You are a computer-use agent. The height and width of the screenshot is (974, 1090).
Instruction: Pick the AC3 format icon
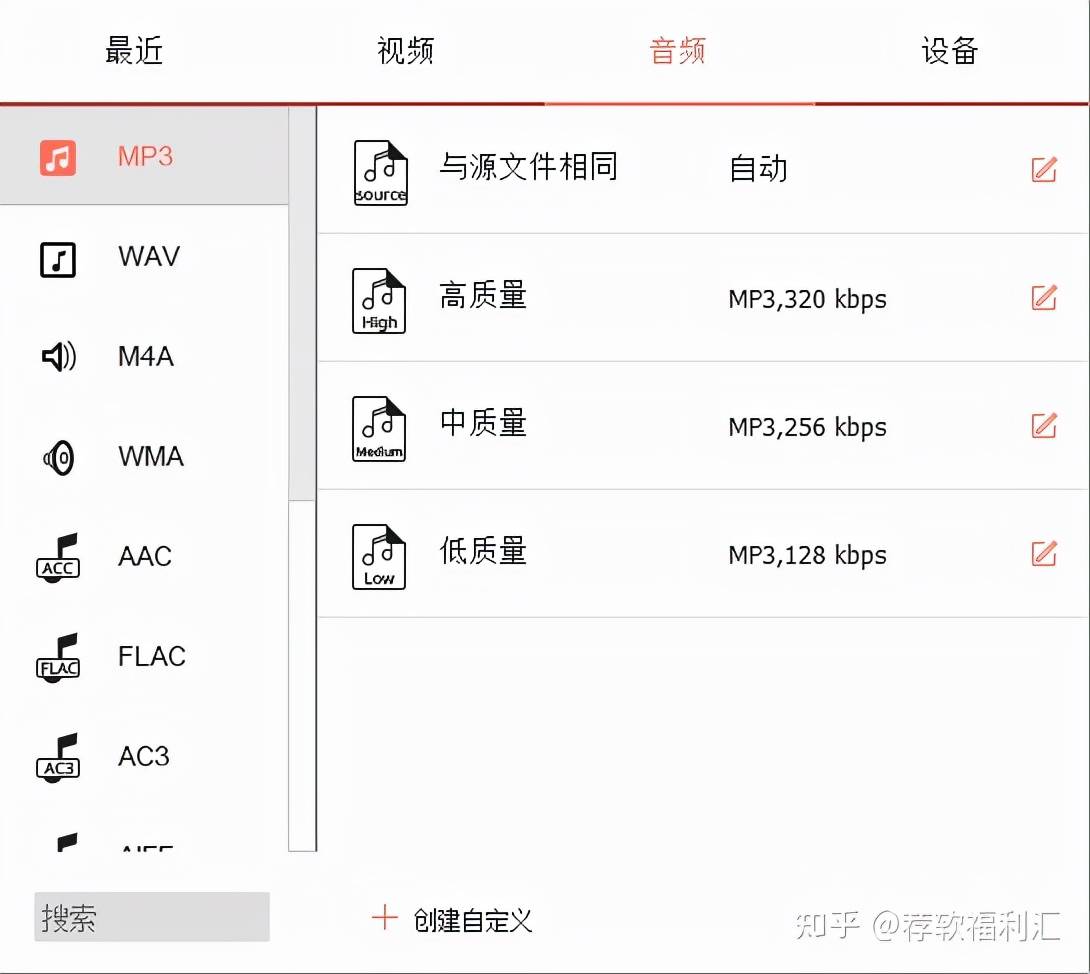[x=58, y=758]
